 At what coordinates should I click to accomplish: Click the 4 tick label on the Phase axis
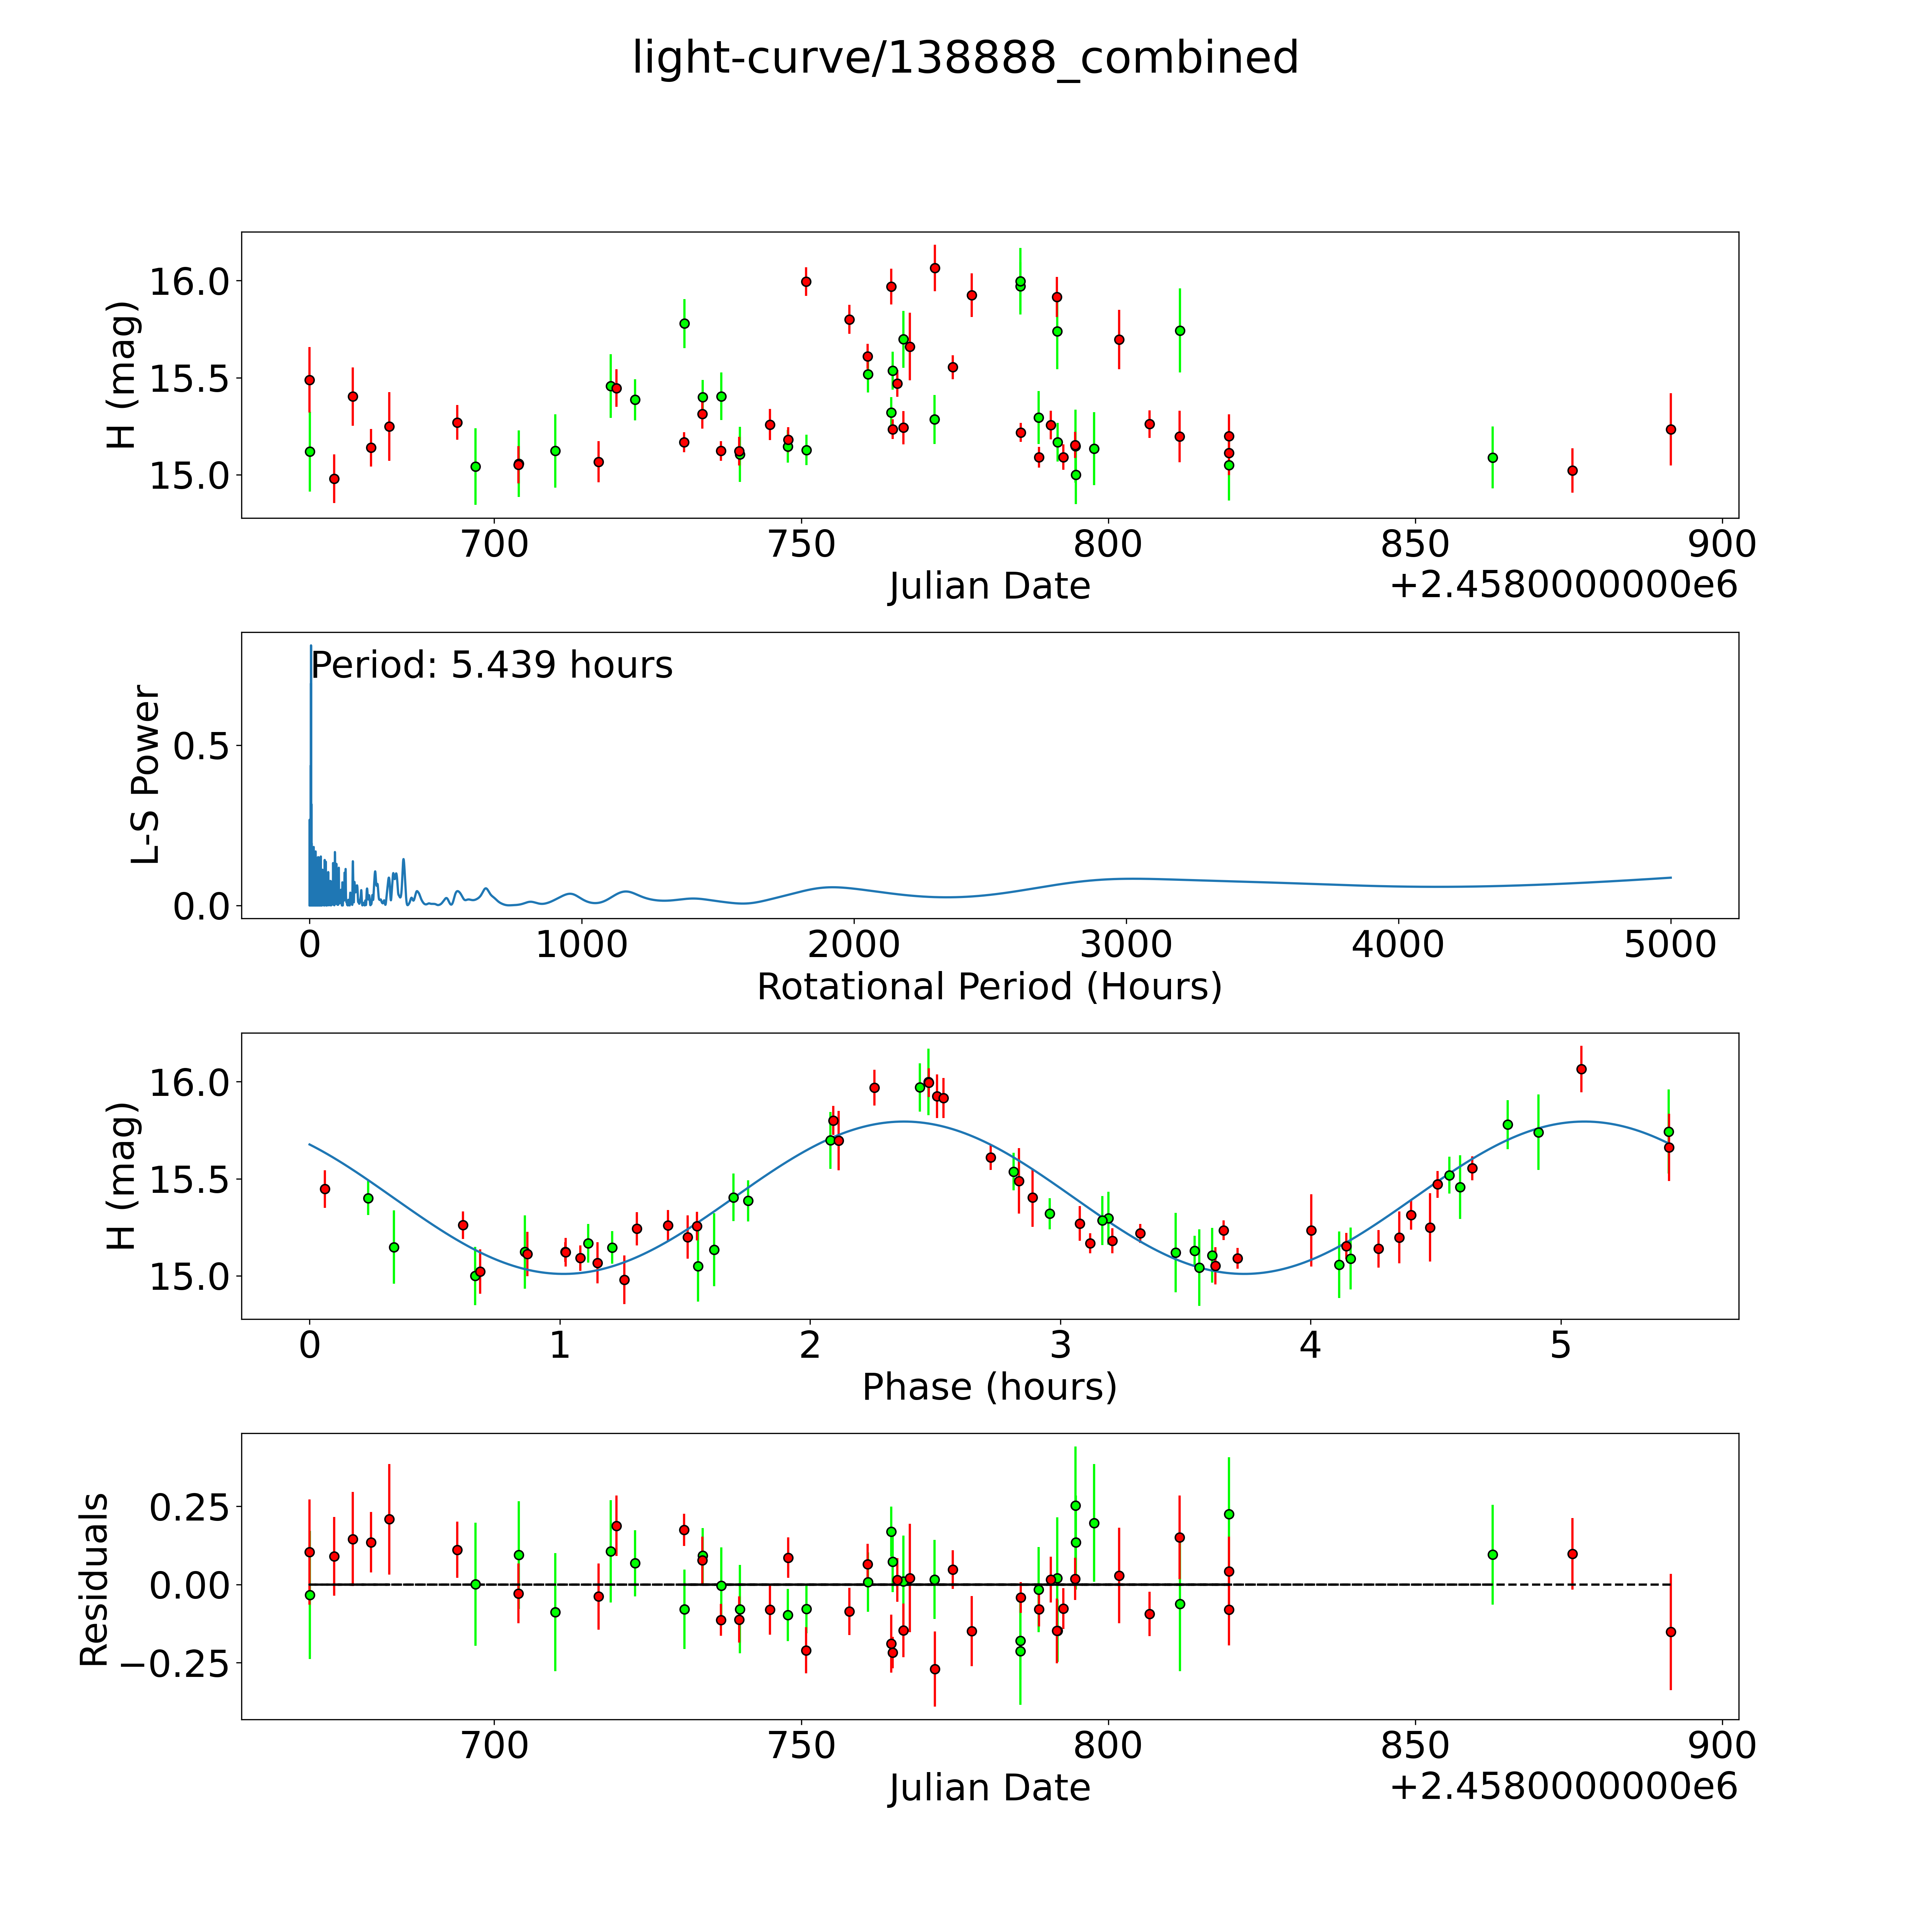coord(1310,1346)
